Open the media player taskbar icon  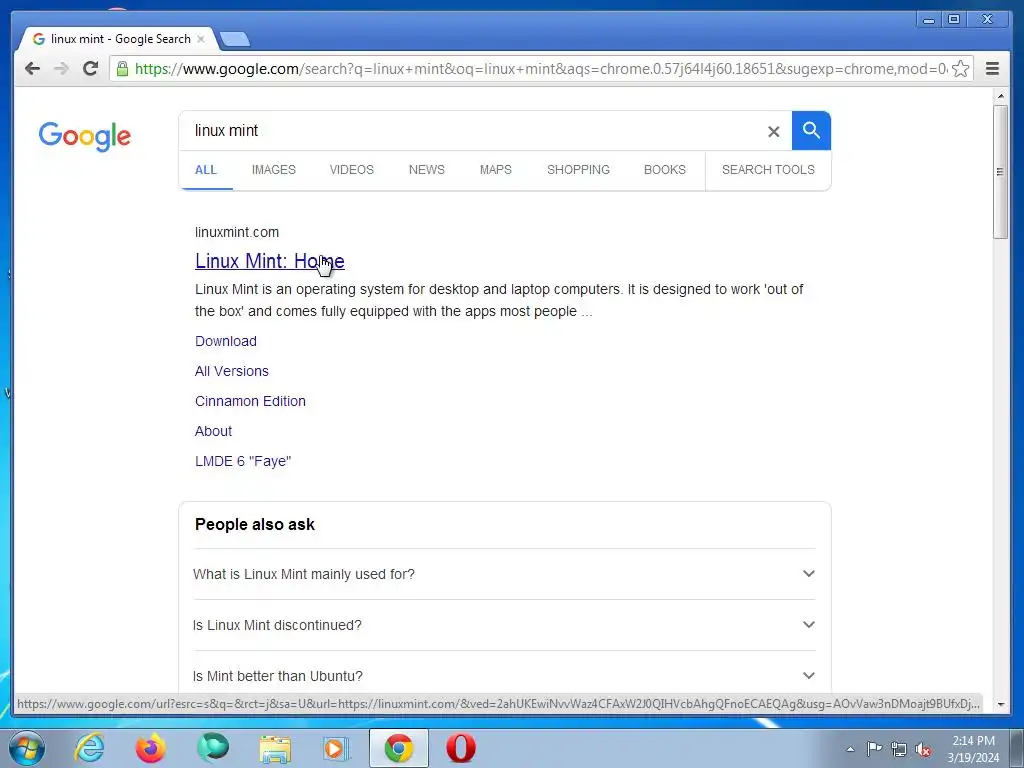336,748
